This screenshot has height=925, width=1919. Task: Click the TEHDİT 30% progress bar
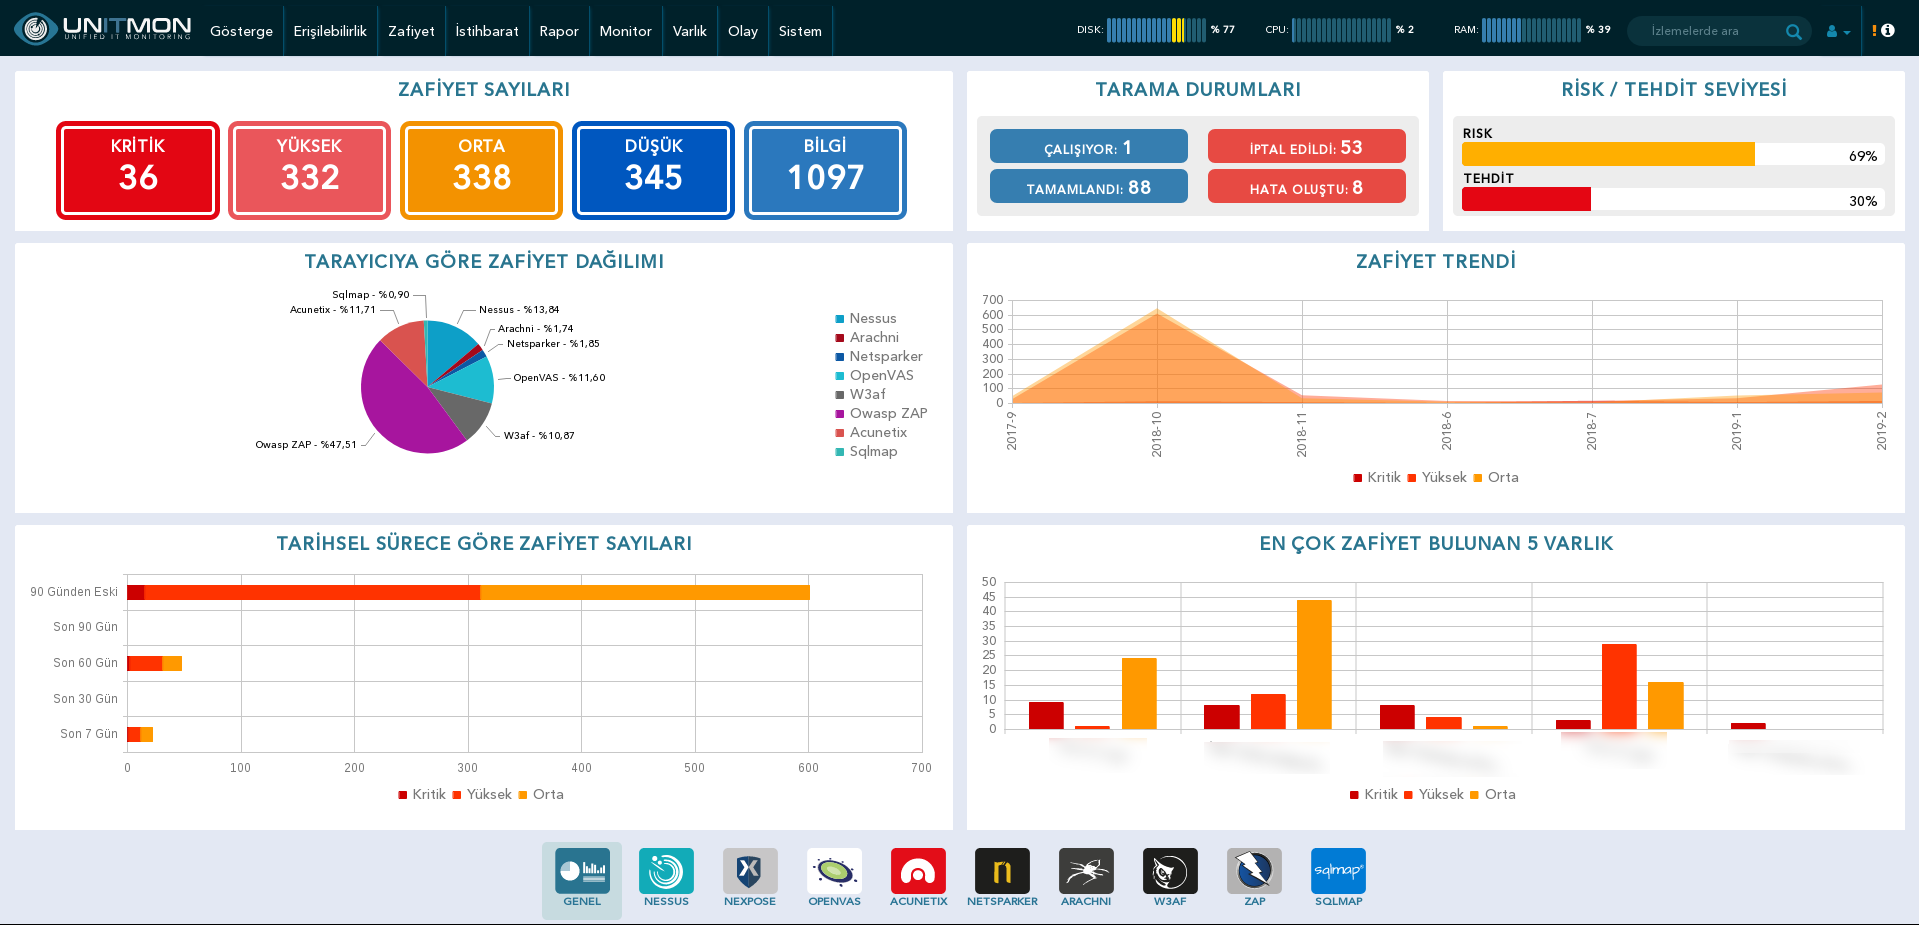pos(1673,199)
